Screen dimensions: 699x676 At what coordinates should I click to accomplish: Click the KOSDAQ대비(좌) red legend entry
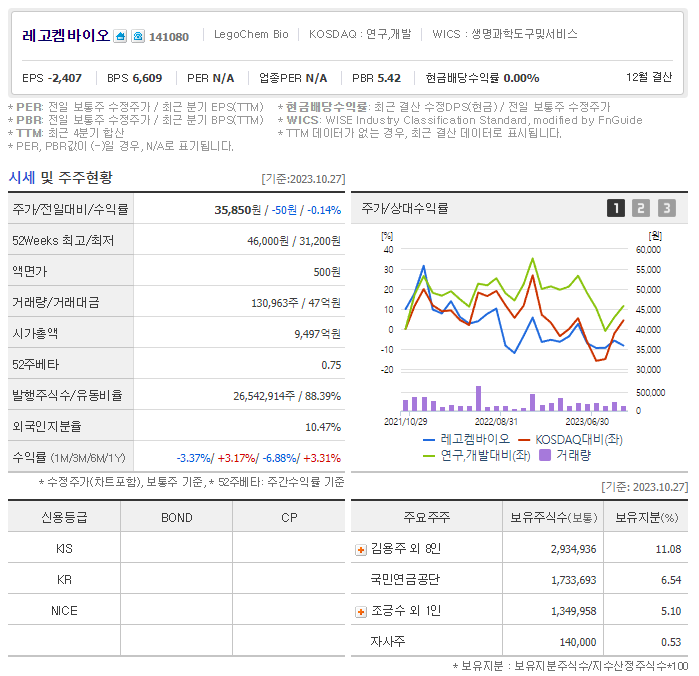(571, 440)
